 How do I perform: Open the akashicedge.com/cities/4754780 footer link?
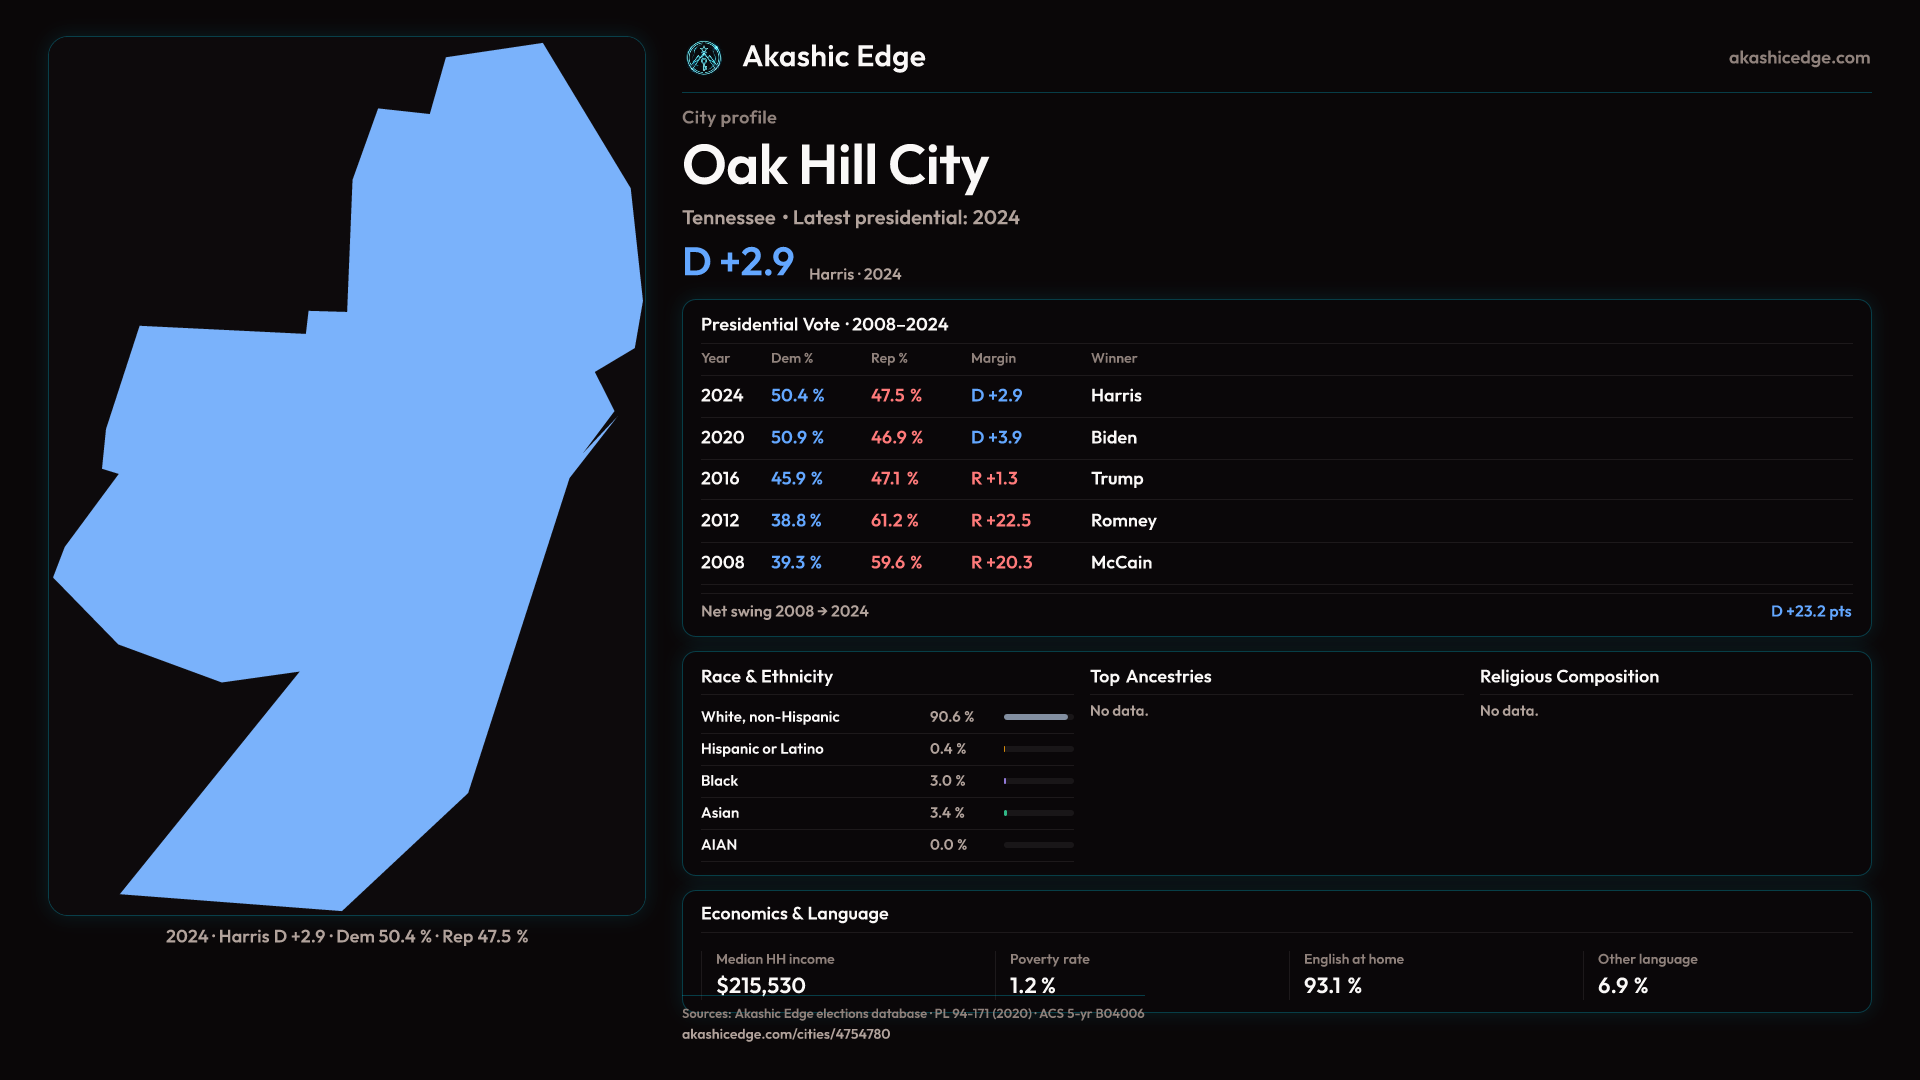785,1034
